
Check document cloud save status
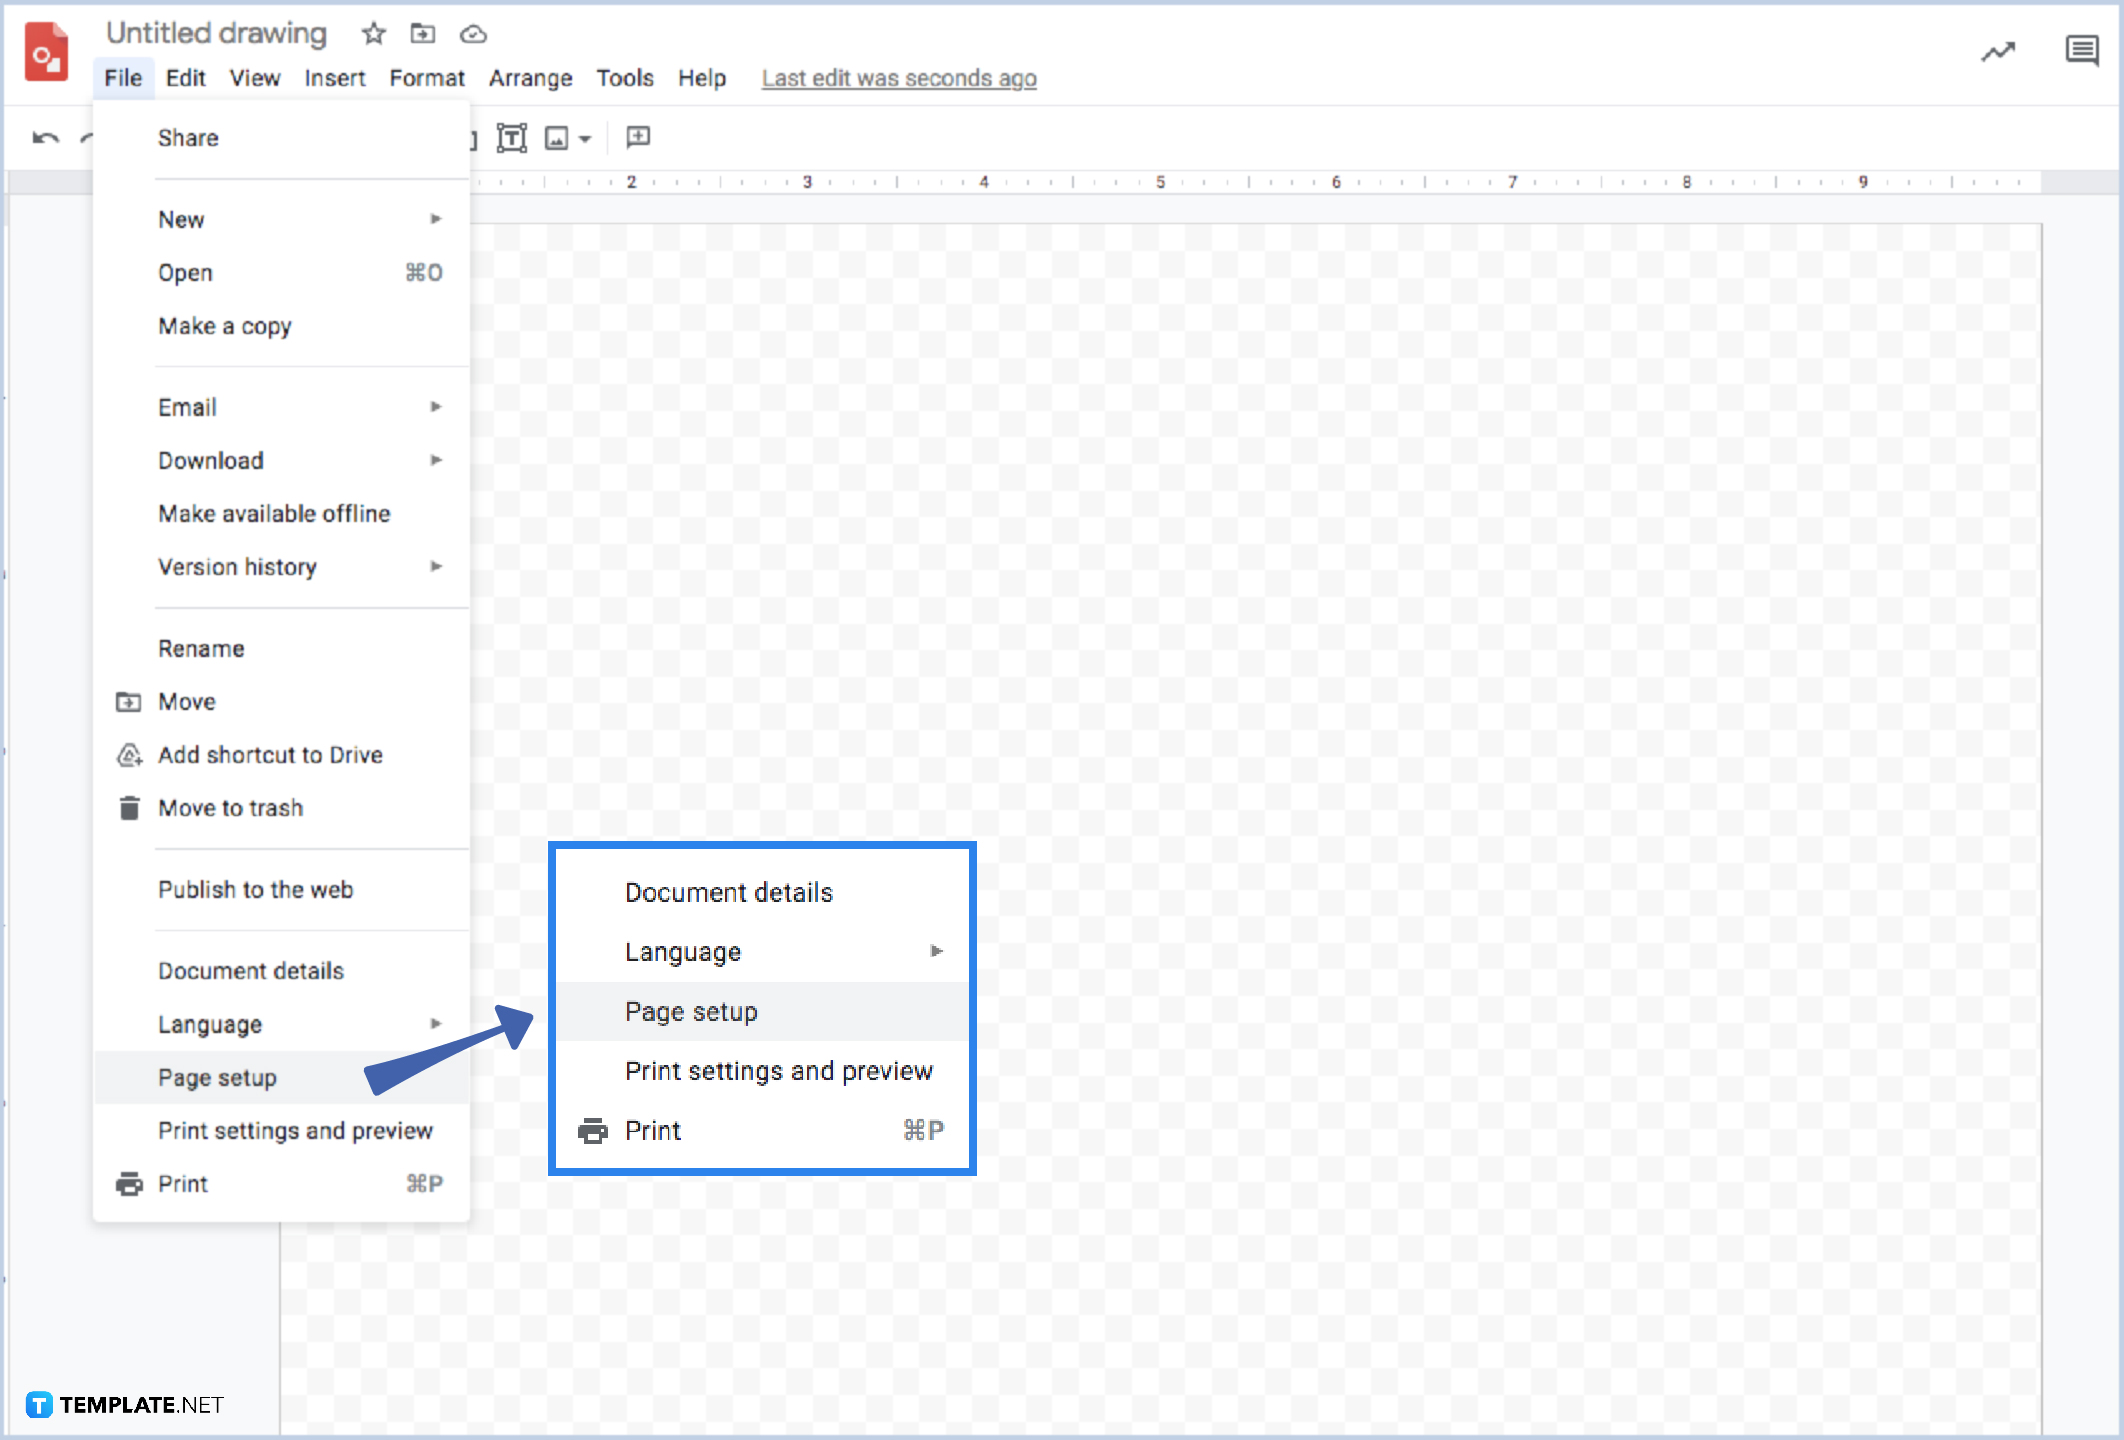[473, 33]
